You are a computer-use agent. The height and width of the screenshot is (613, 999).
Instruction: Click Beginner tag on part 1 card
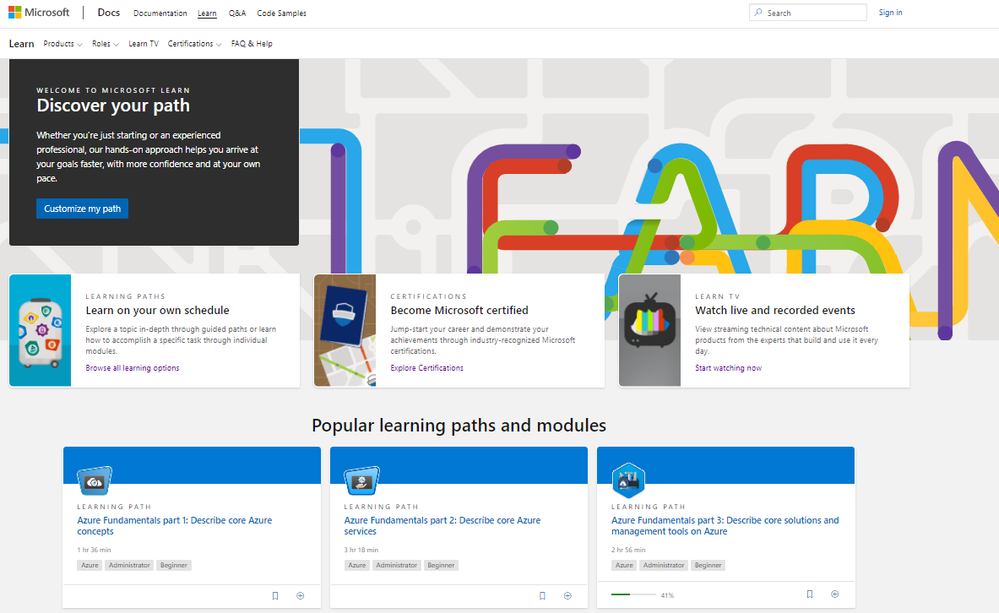[x=174, y=565]
